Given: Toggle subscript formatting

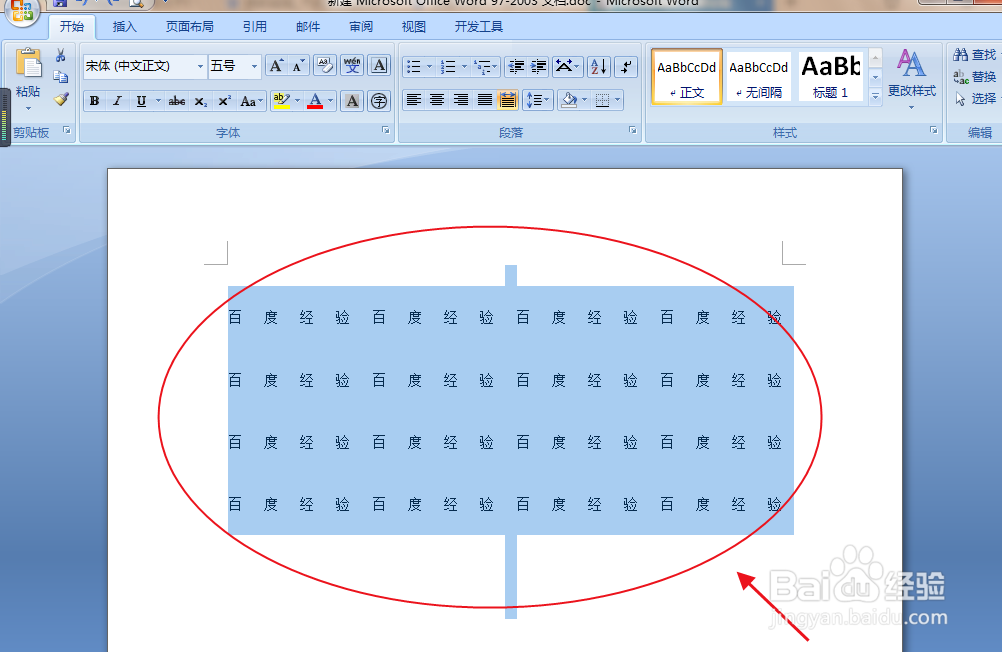Looking at the screenshot, I should (x=201, y=101).
